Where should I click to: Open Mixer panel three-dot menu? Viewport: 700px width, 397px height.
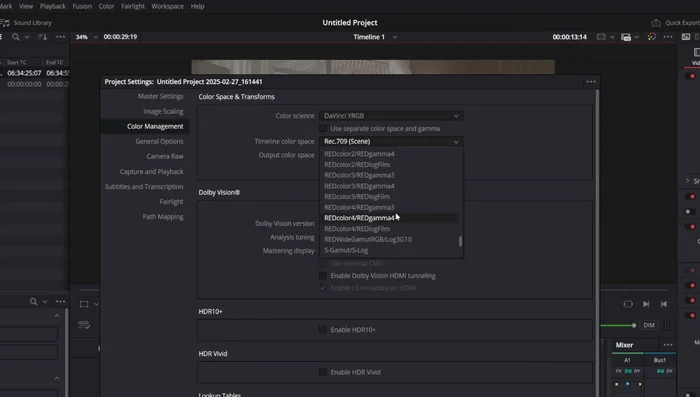click(x=668, y=345)
